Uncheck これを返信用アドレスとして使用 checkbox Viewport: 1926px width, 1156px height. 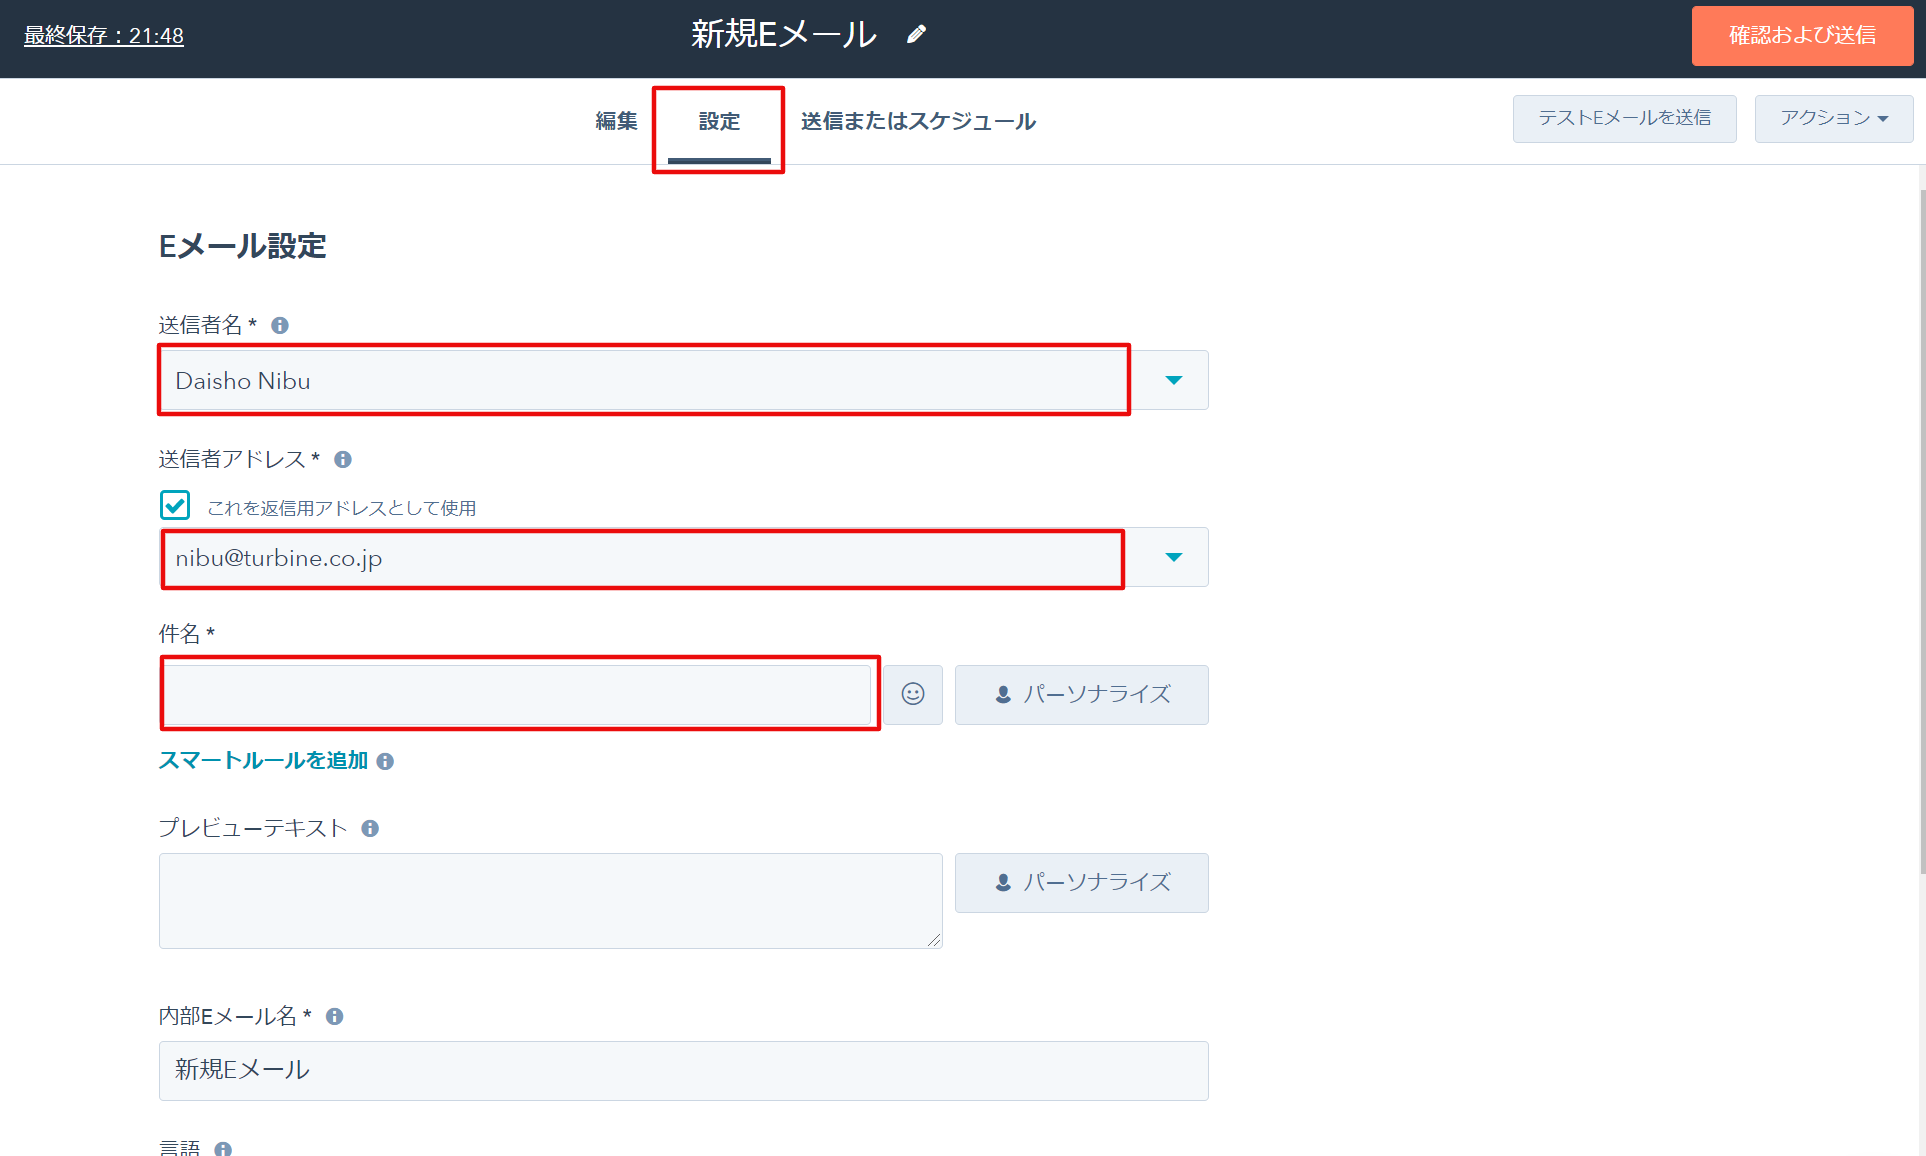coord(175,505)
